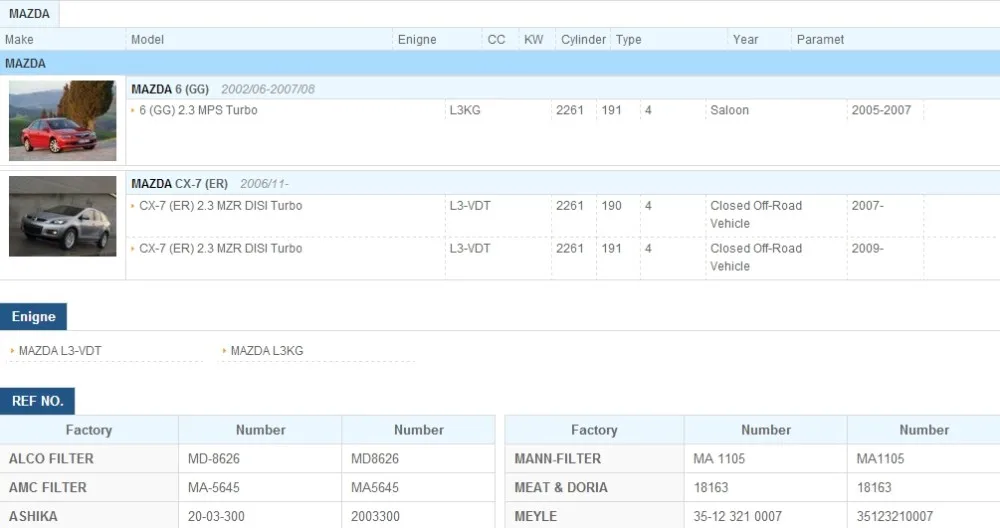Click the Model column header
This screenshot has width=1000, height=528.
point(147,40)
